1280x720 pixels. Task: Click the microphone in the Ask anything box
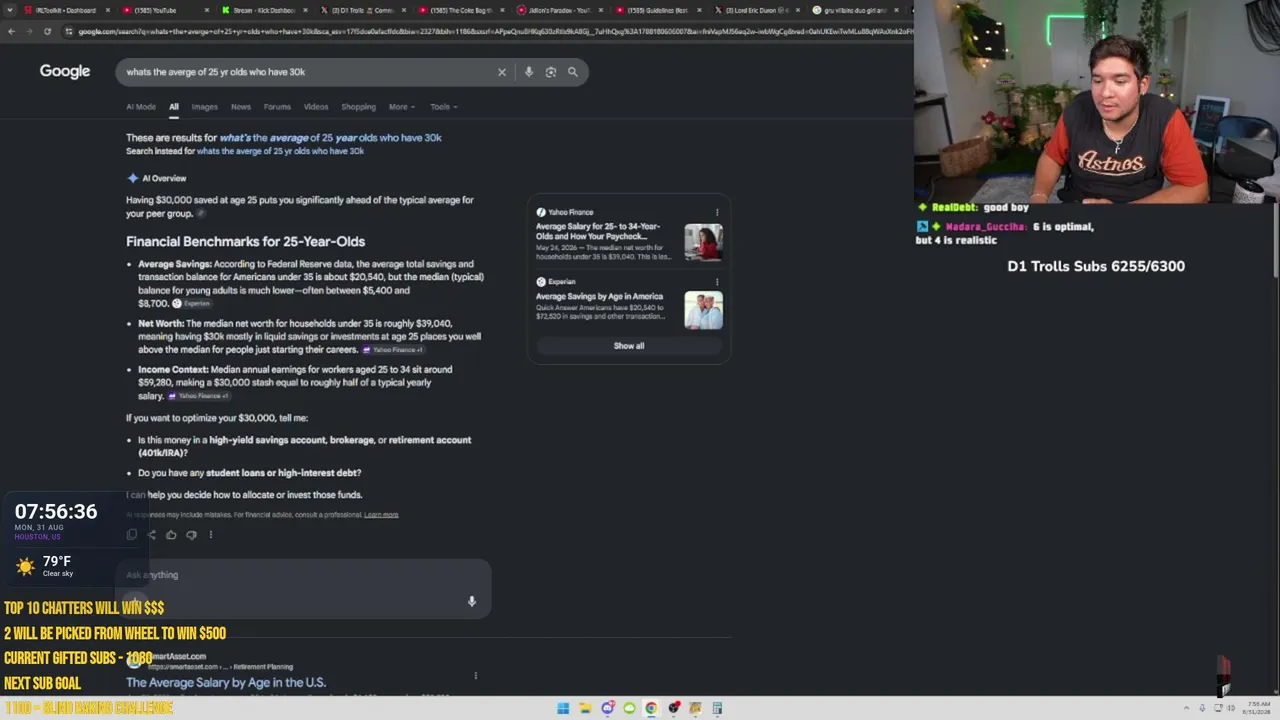(472, 601)
